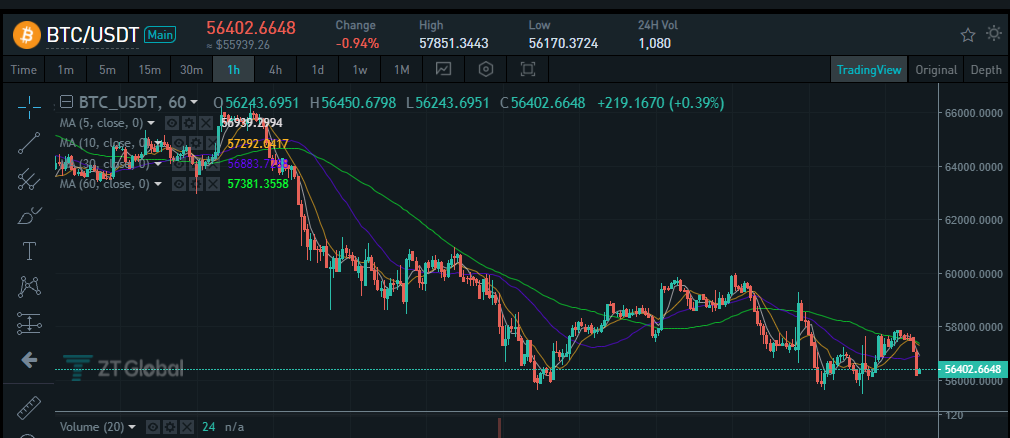
Task: Expand the MA (5, close, 0) dropdown arrow
Action: coord(151,123)
